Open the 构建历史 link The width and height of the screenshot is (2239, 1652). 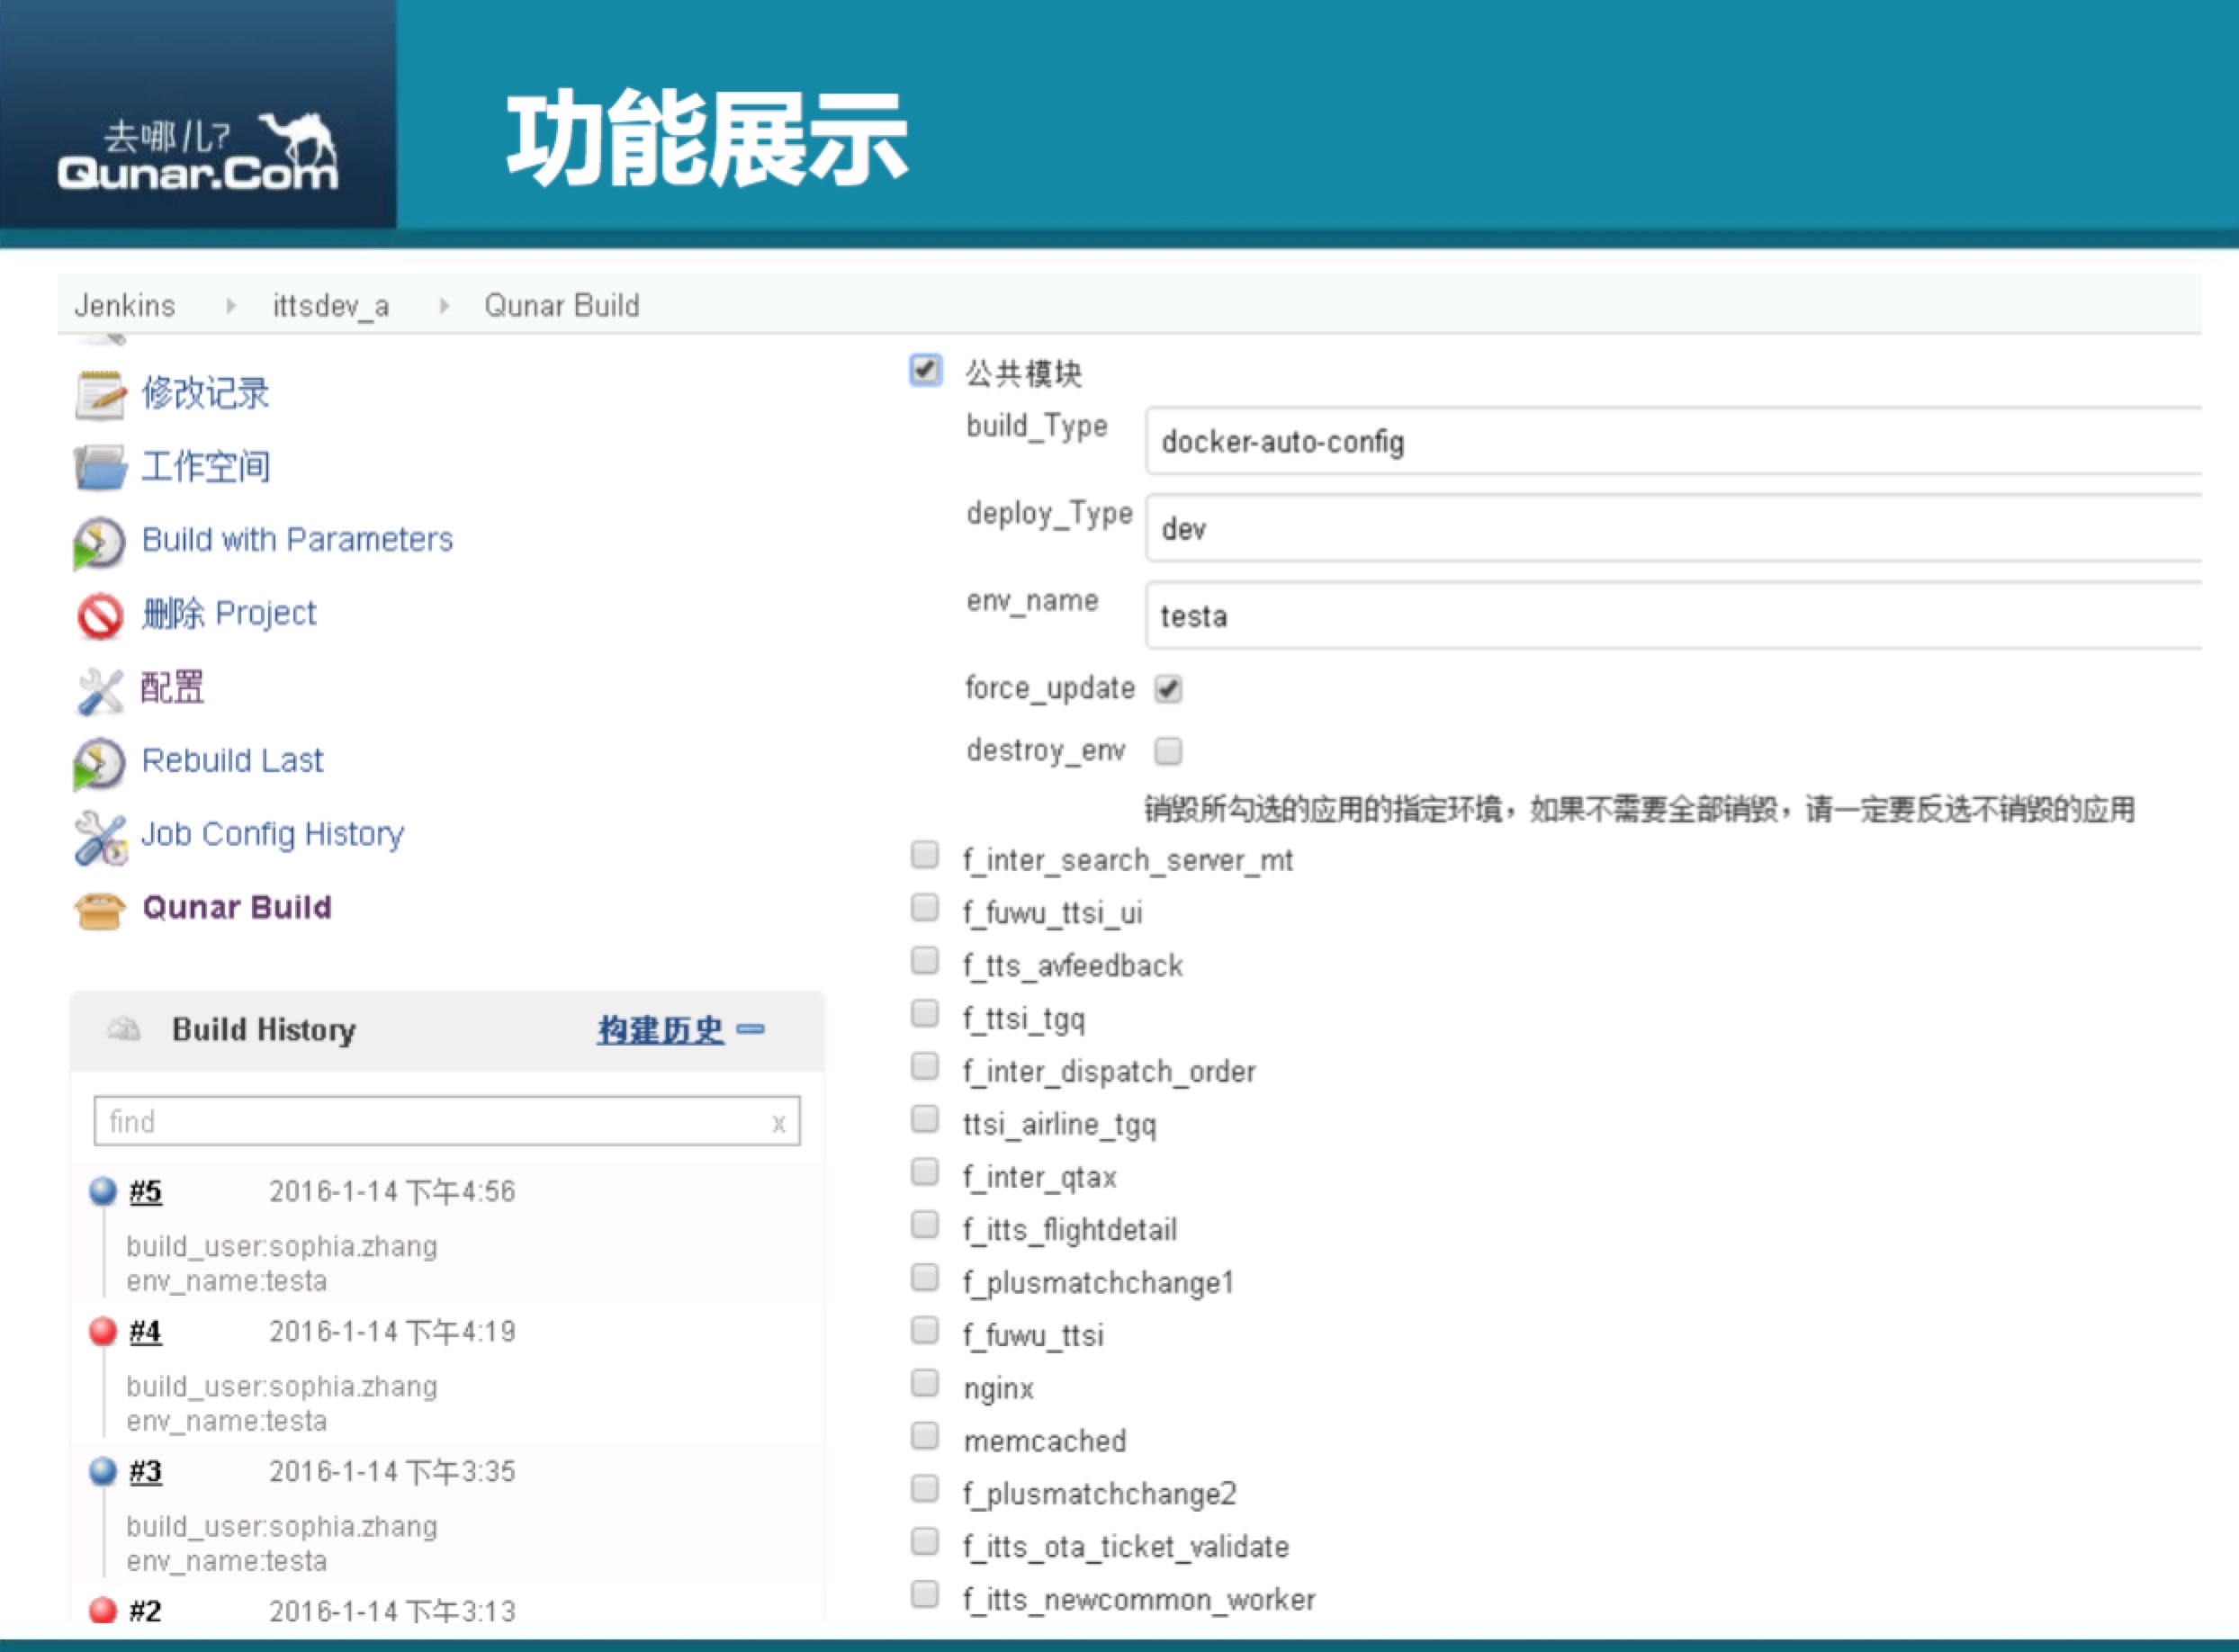(660, 1028)
